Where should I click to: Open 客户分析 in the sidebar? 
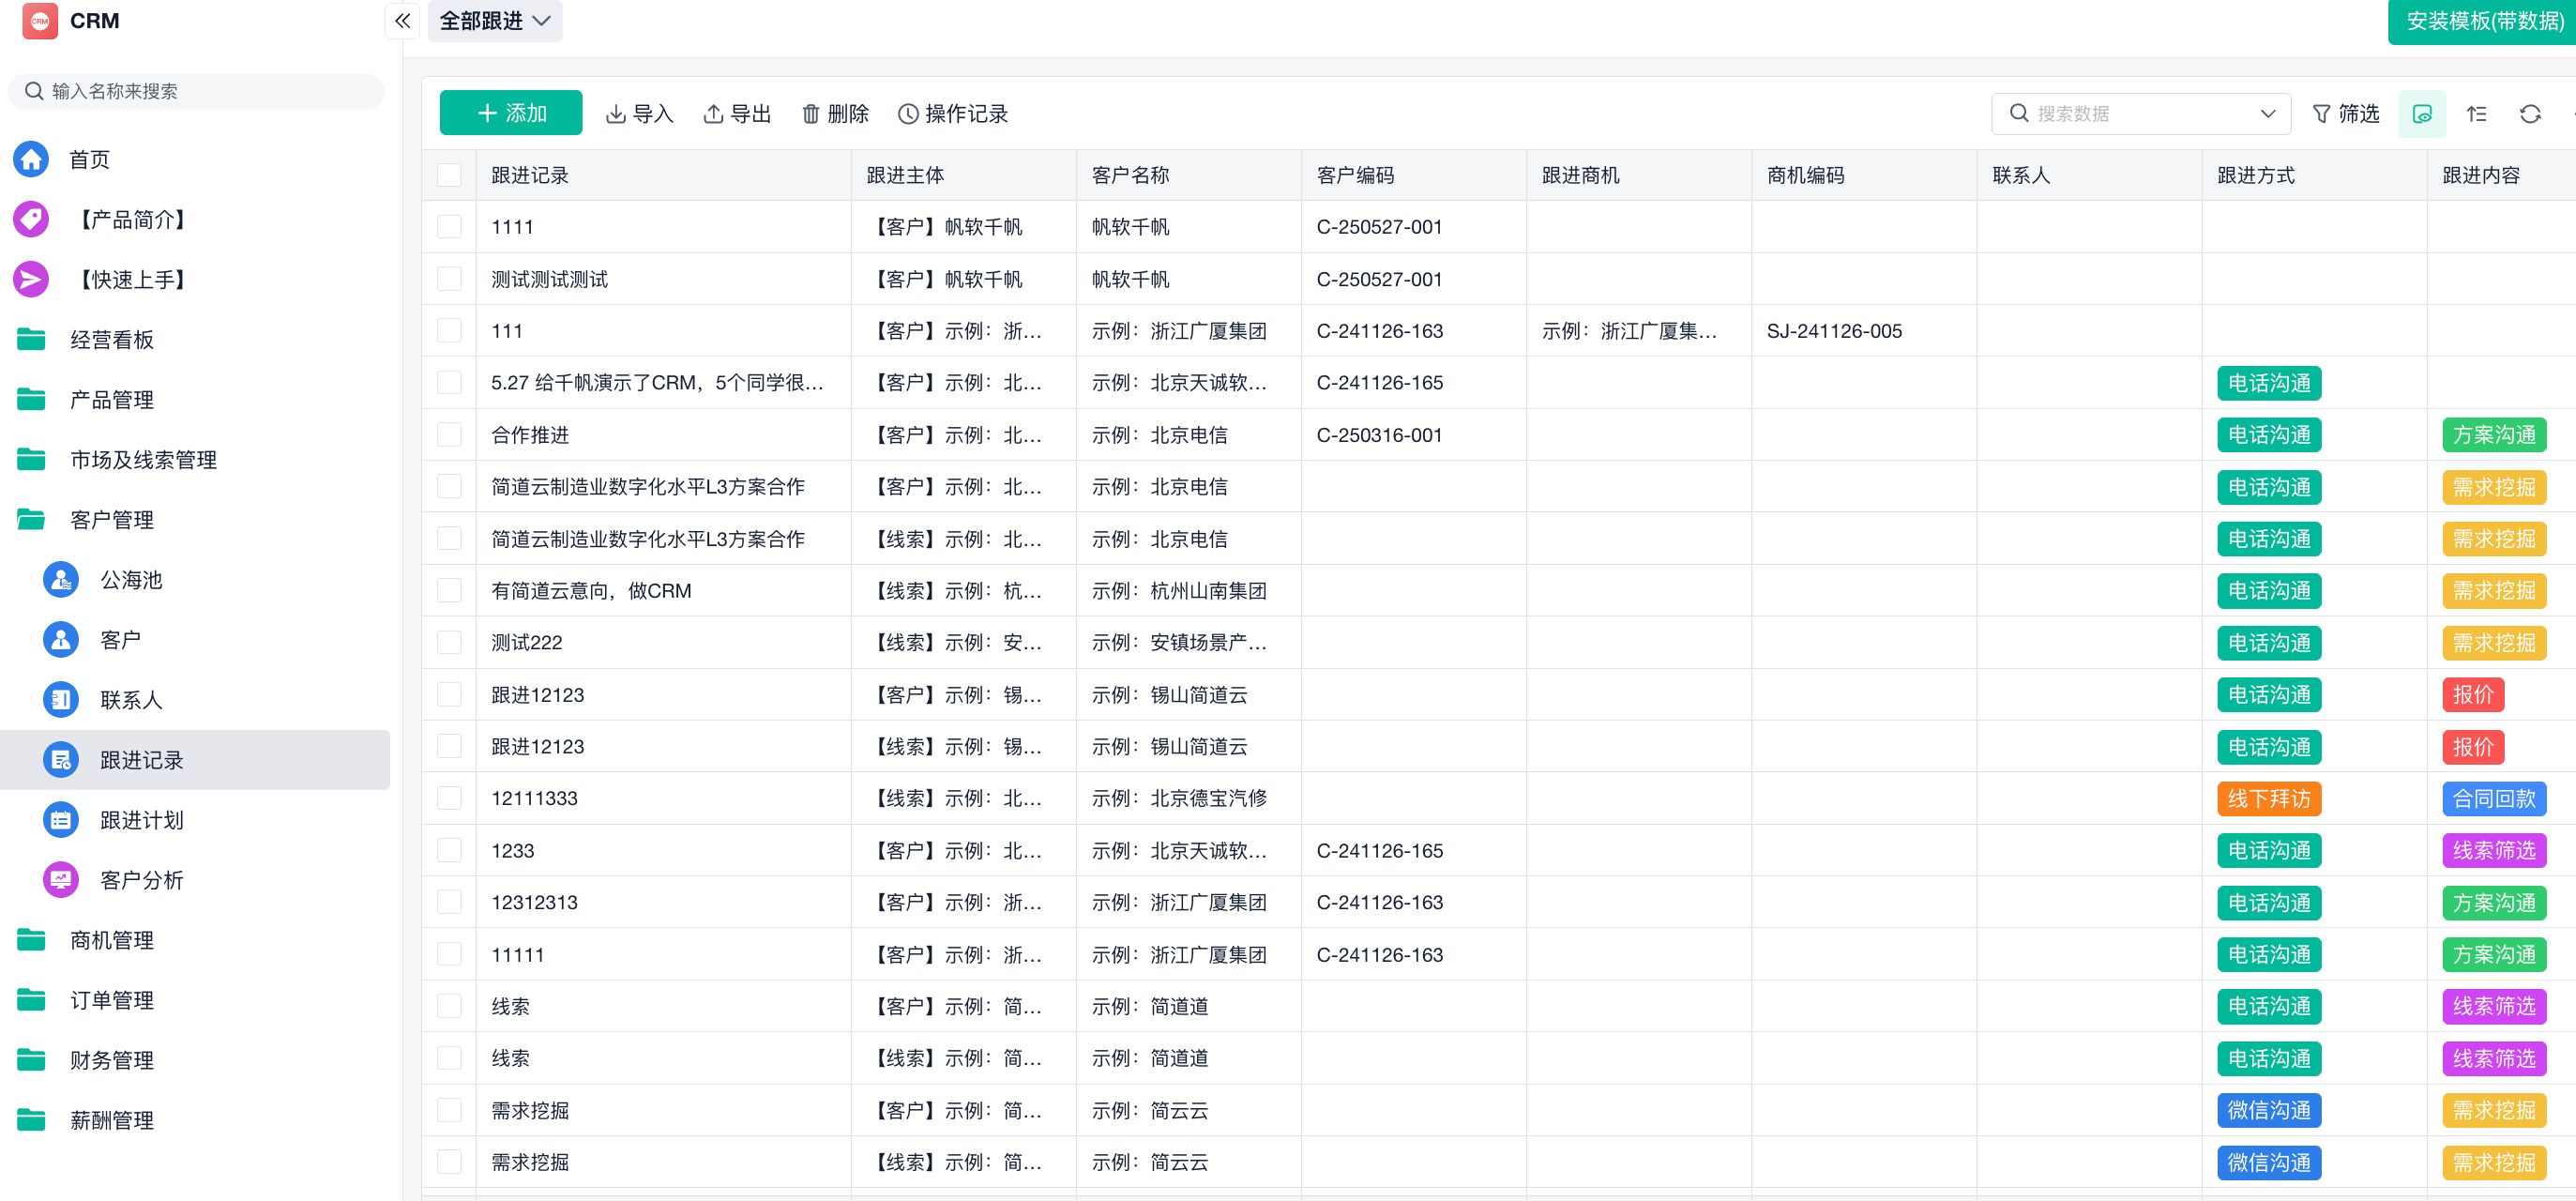[141, 880]
